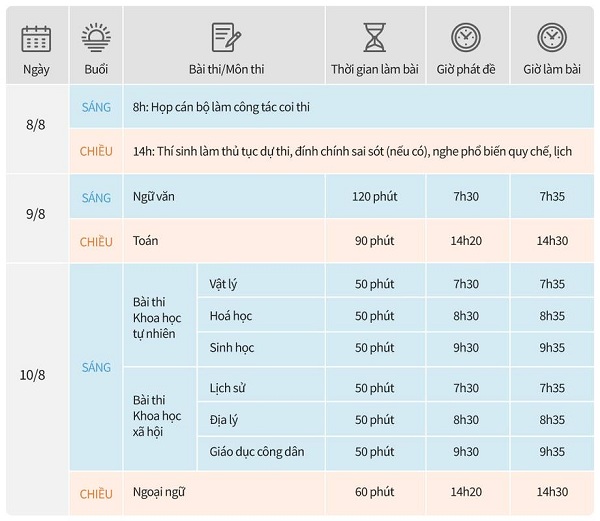Select the Bài thi Khoa học xã hội cell
600x521 pixels.
tap(160, 419)
